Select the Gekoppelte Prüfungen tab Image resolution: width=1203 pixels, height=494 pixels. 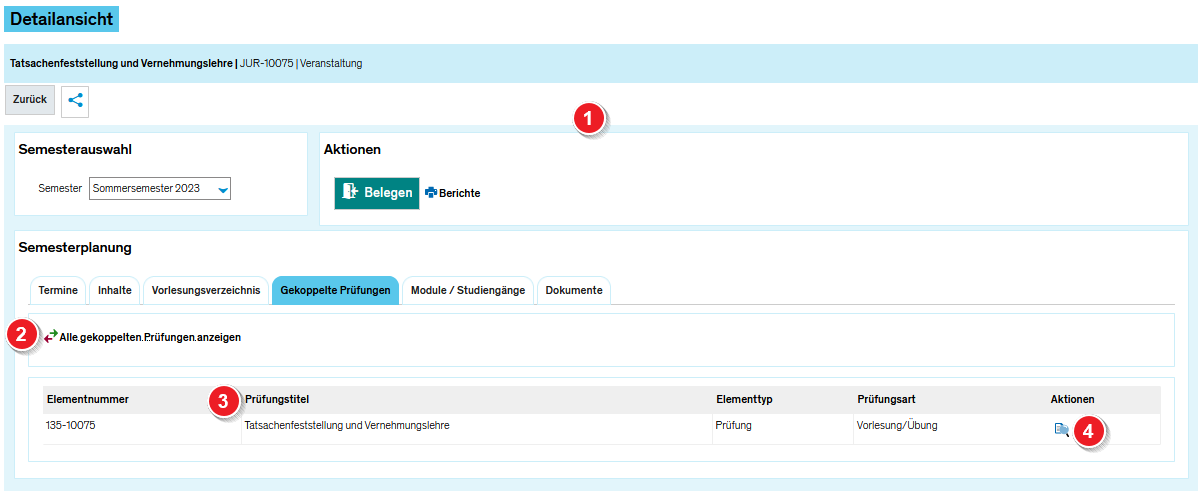[x=335, y=290]
